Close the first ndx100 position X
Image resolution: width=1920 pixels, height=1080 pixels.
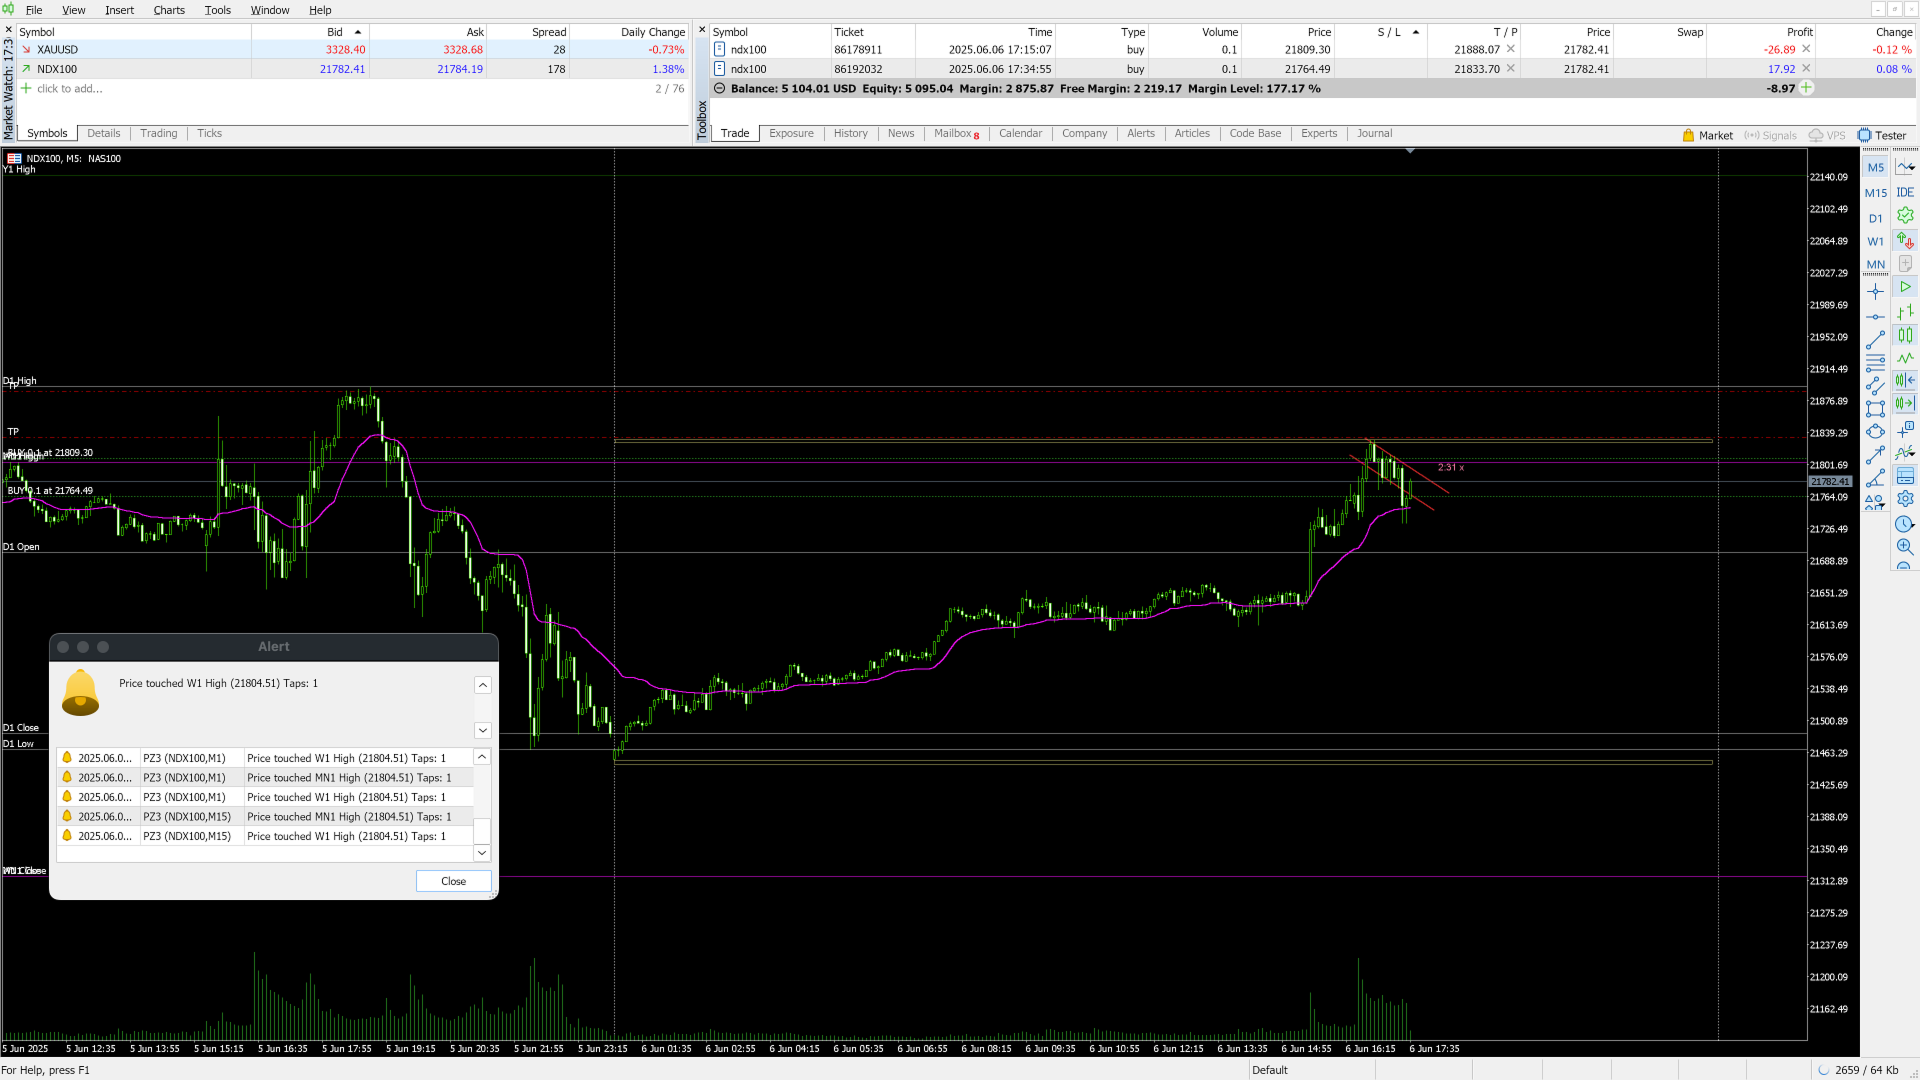point(1806,49)
